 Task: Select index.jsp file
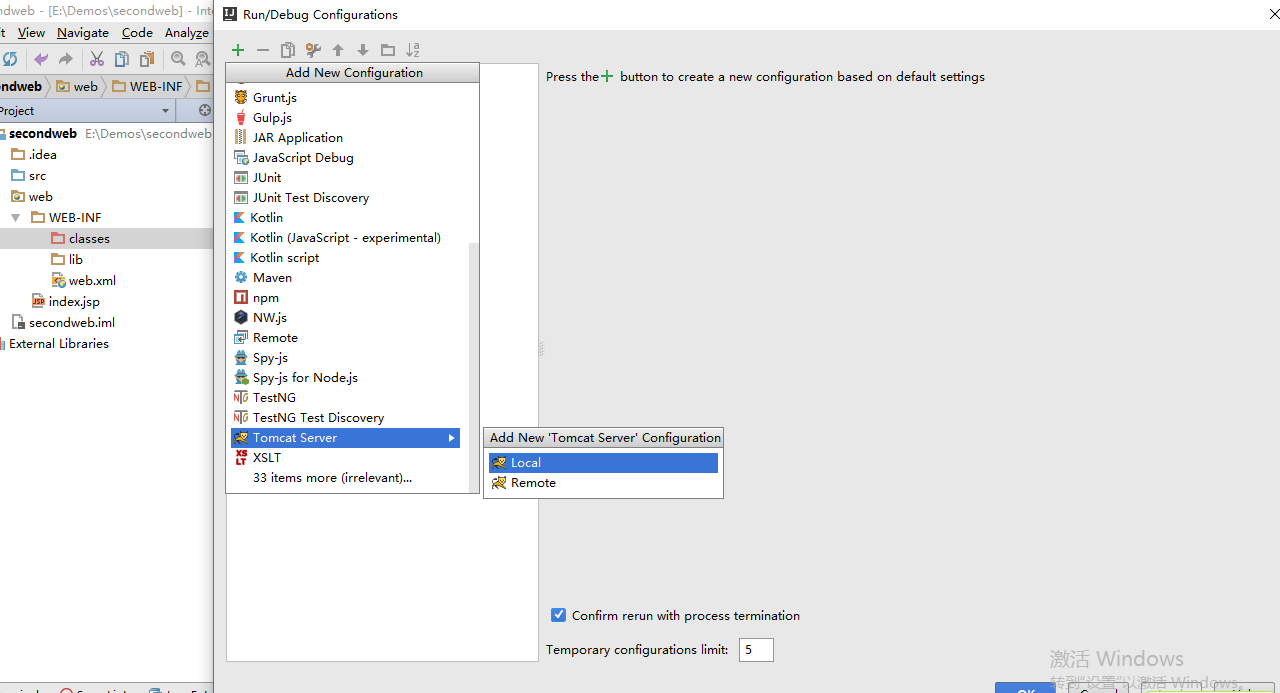point(65,301)
